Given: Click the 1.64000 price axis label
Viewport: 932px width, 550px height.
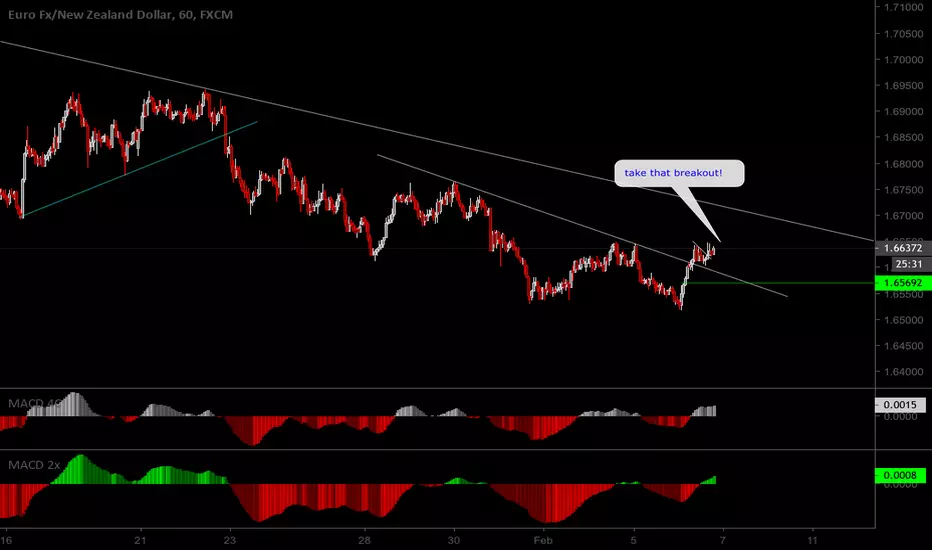Looking at the screenshot, I should [903, 372].
